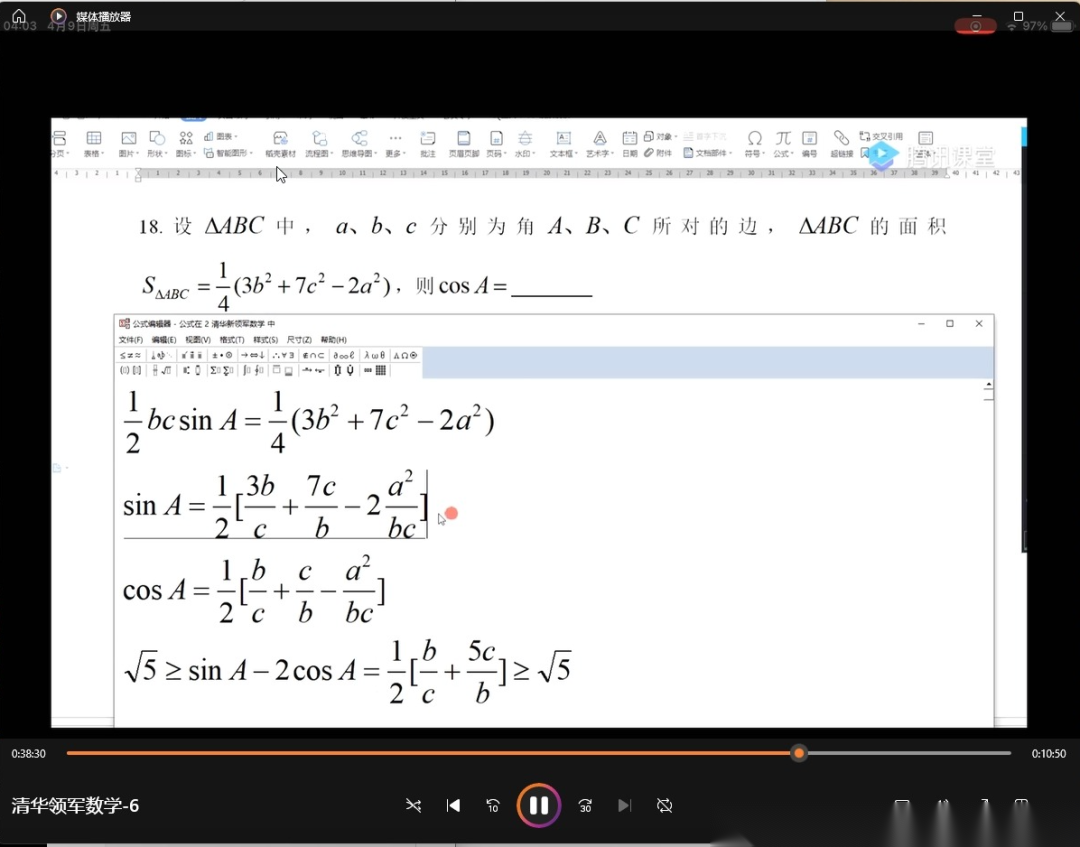Skip back 10 seconds
The width and height of the screenshot is (1080, 847).
tap(492, 805)
